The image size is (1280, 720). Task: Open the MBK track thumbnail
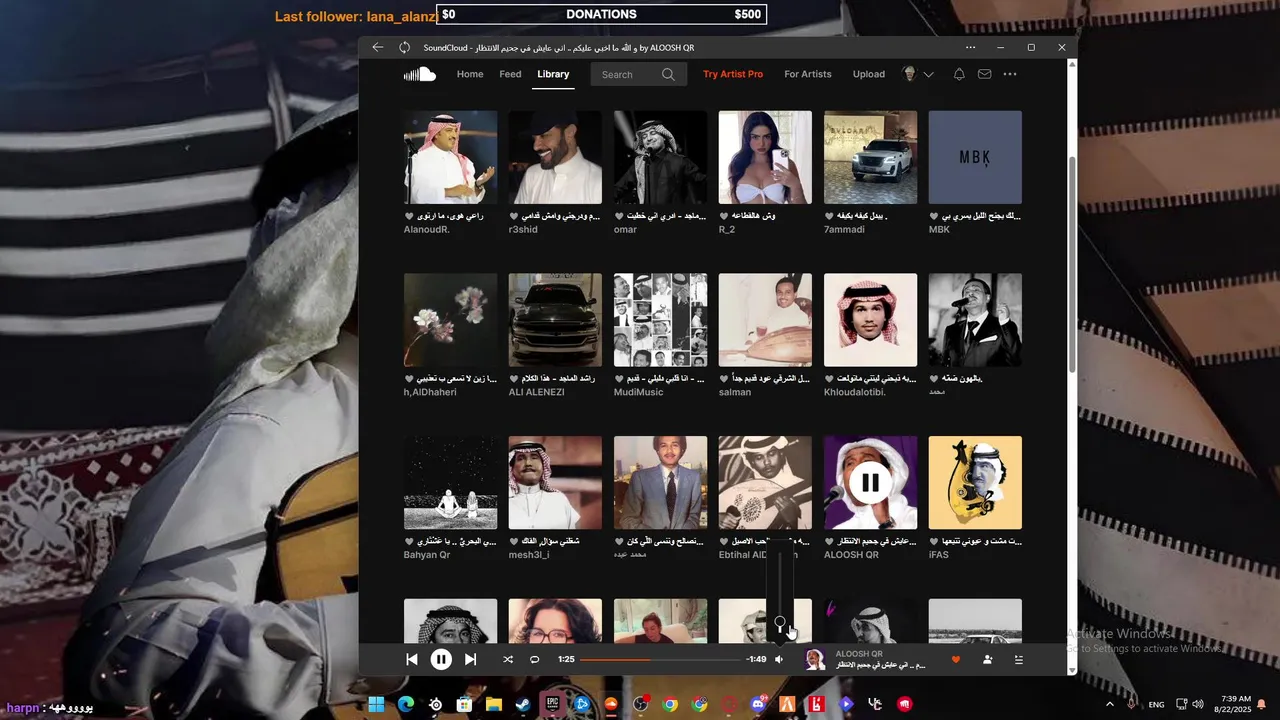pyautogui.click(x=975, y=157)
